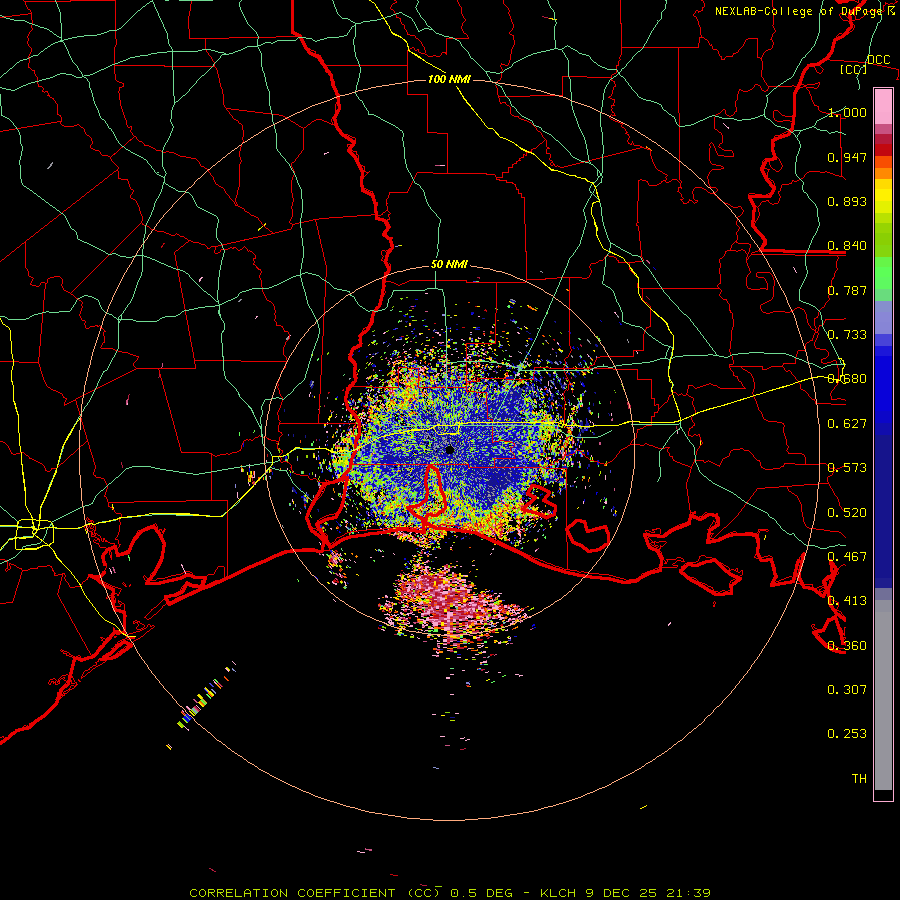Pick the light pink swatch beside 1.000
Screen dimensions: 900x900
(883, 107)
